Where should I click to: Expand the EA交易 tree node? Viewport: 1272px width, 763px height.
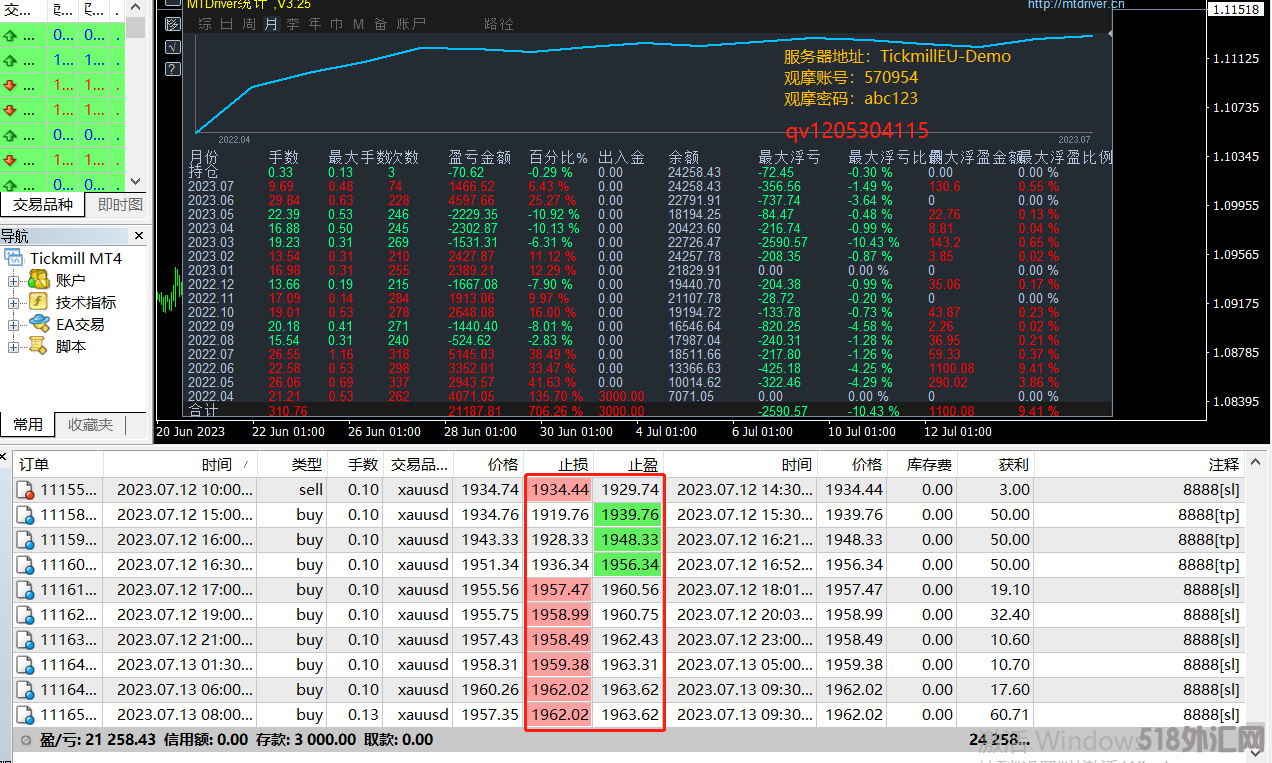[x=14, y=325]
